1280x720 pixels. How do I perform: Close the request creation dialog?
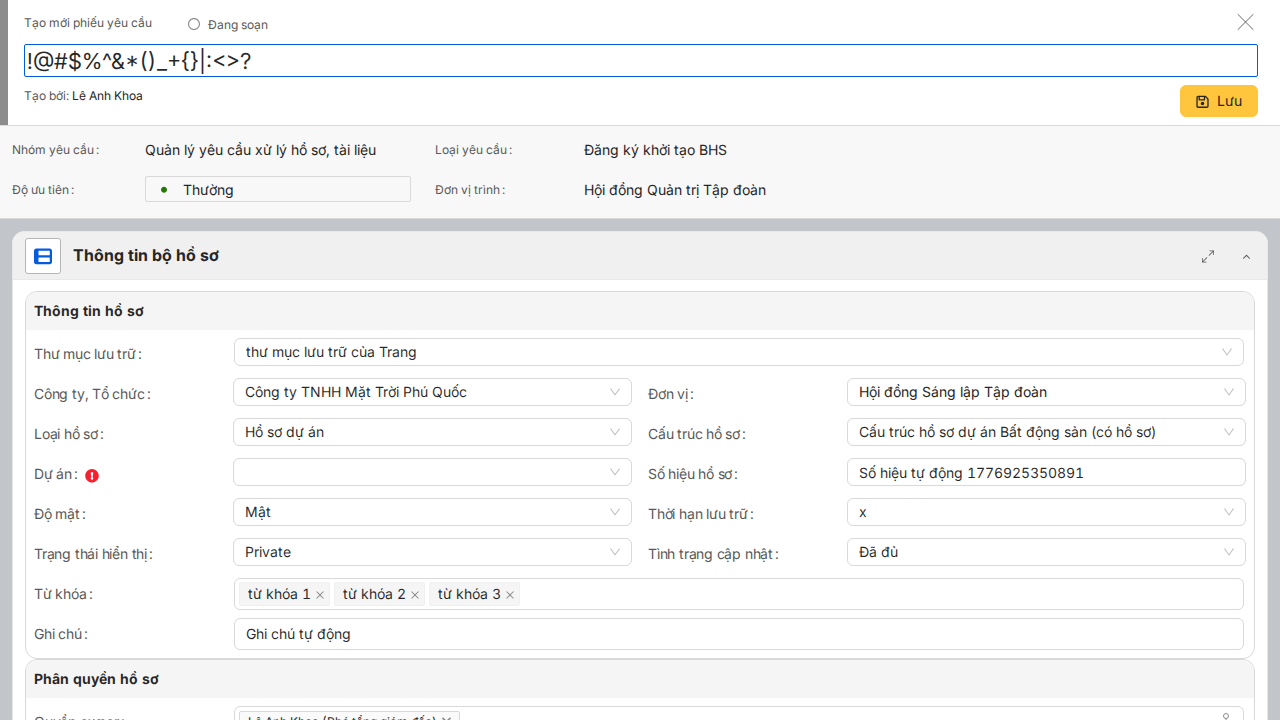(x=1245, y=22)
